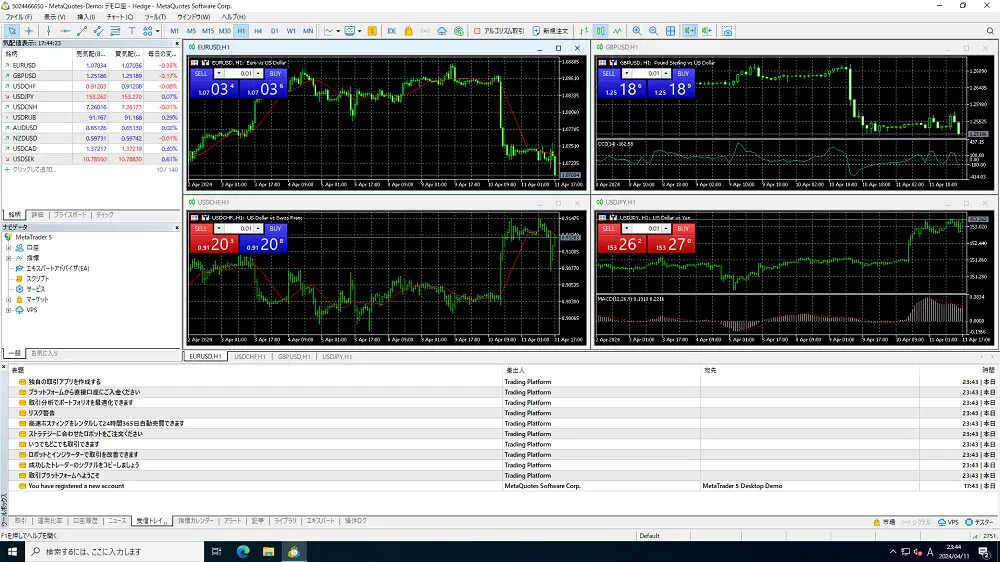
Task: Click the 新規注文 new order button
Action: click(x=556, y=31)
